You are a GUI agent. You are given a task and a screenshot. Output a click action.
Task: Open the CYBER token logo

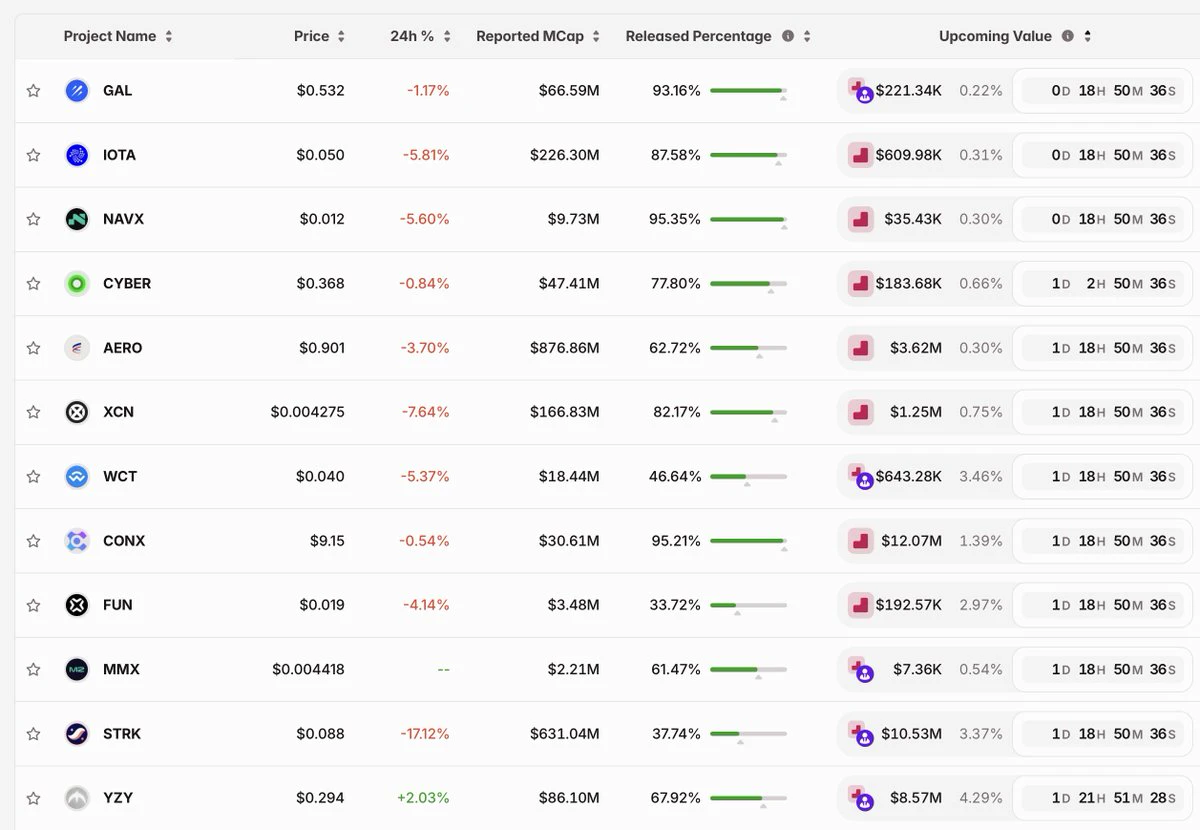[x=77, y=284]
